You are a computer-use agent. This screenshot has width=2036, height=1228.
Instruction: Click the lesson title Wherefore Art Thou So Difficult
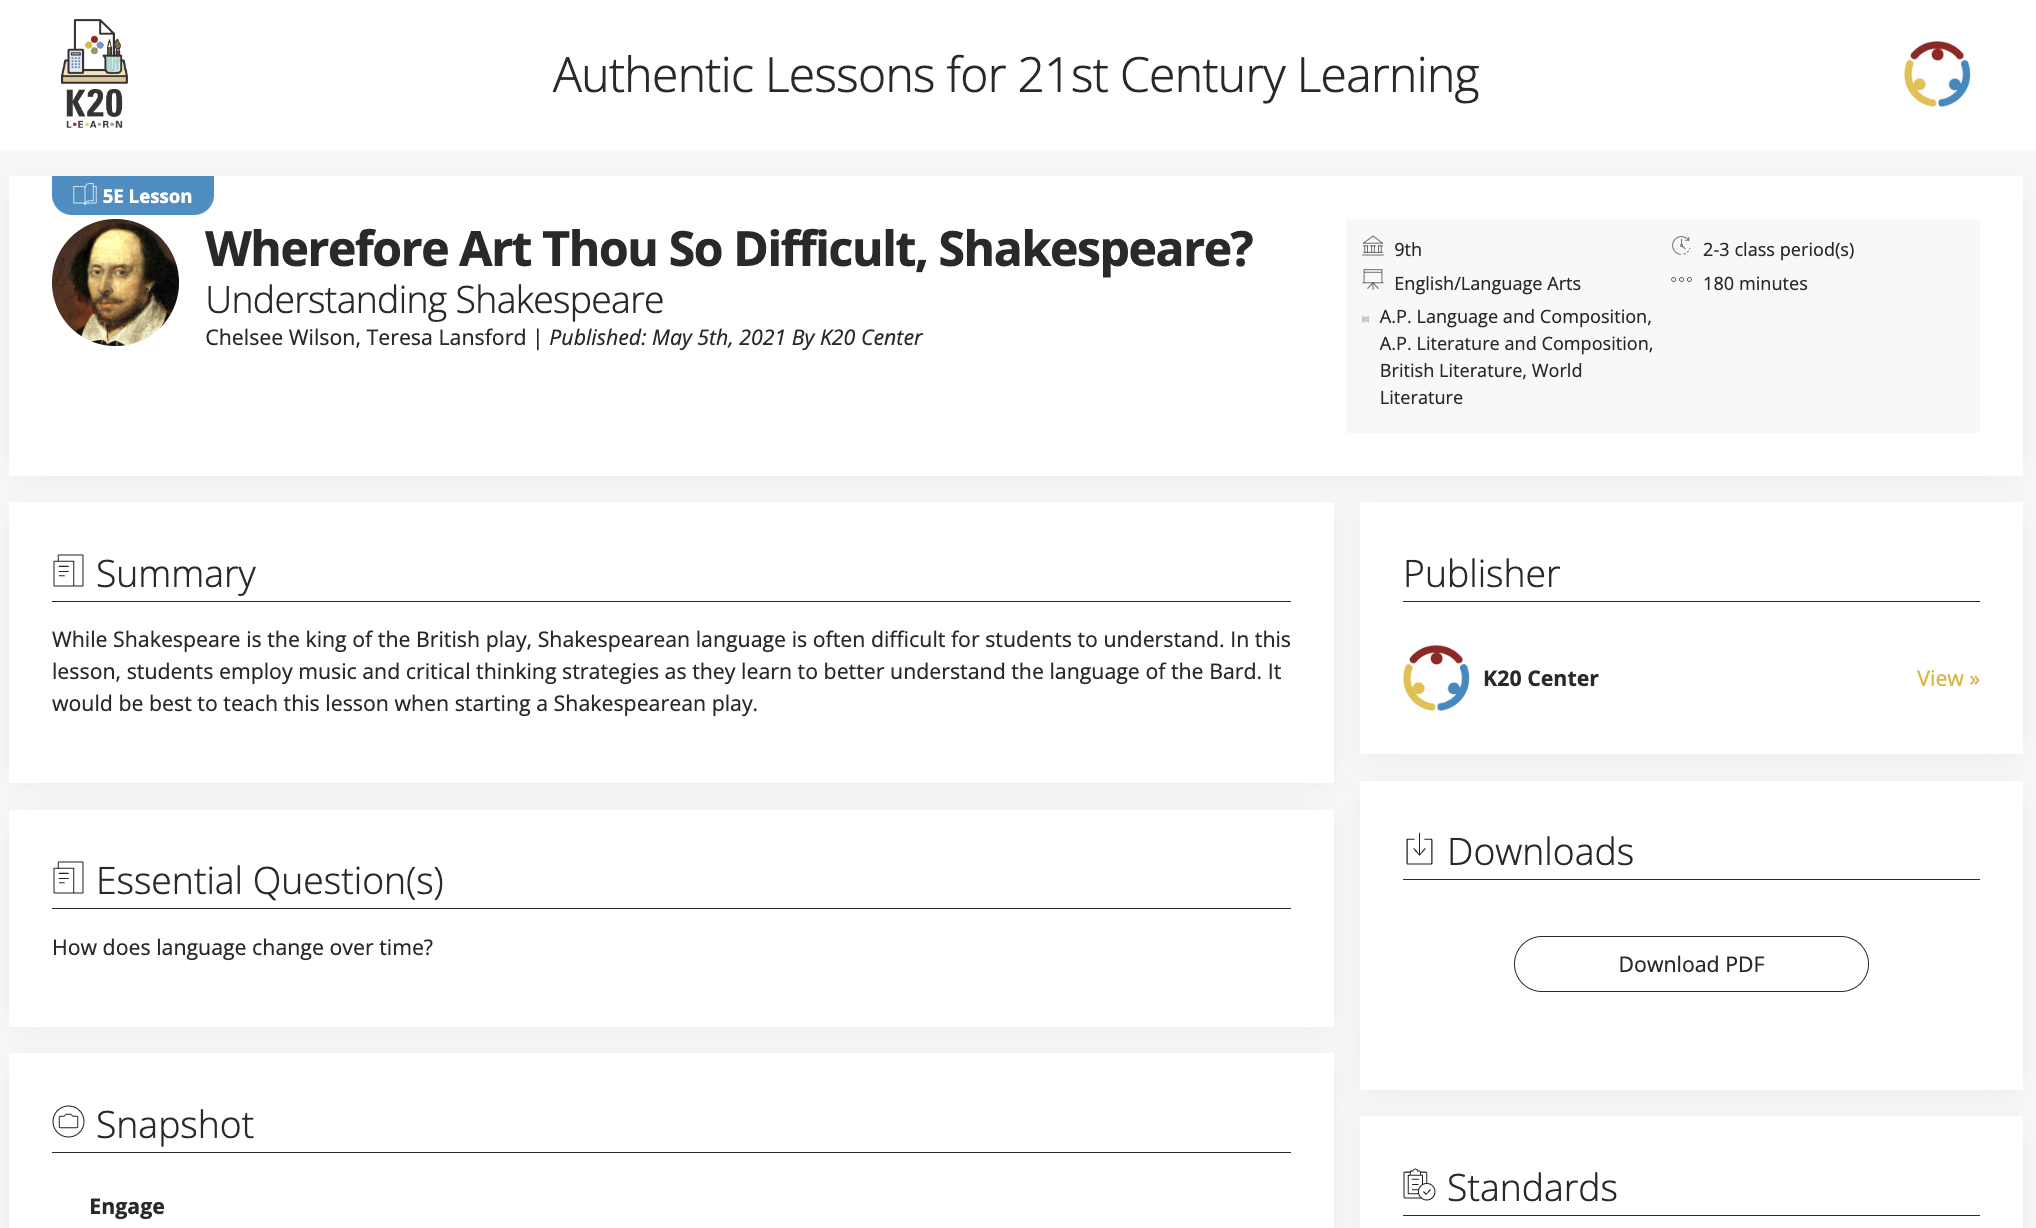click(729, 250)
